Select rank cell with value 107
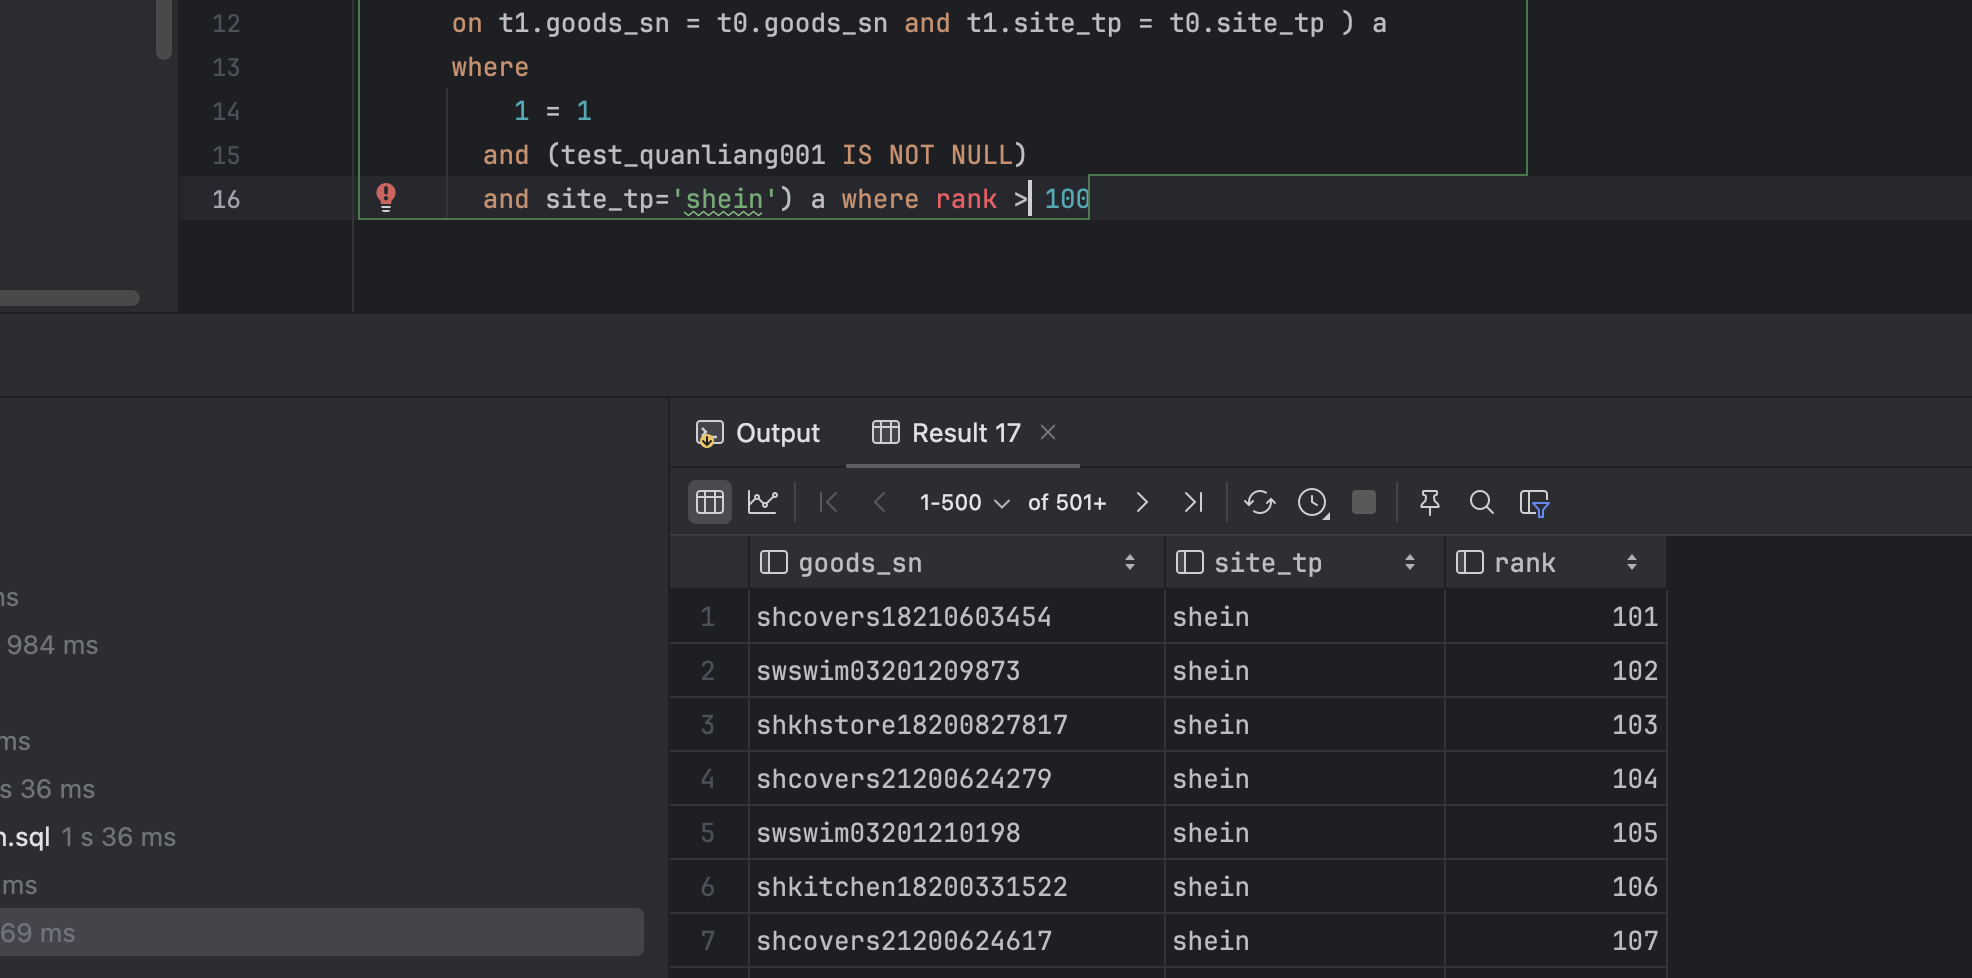This screenshot has width=1972, height=978. [x=1556, y=941]
